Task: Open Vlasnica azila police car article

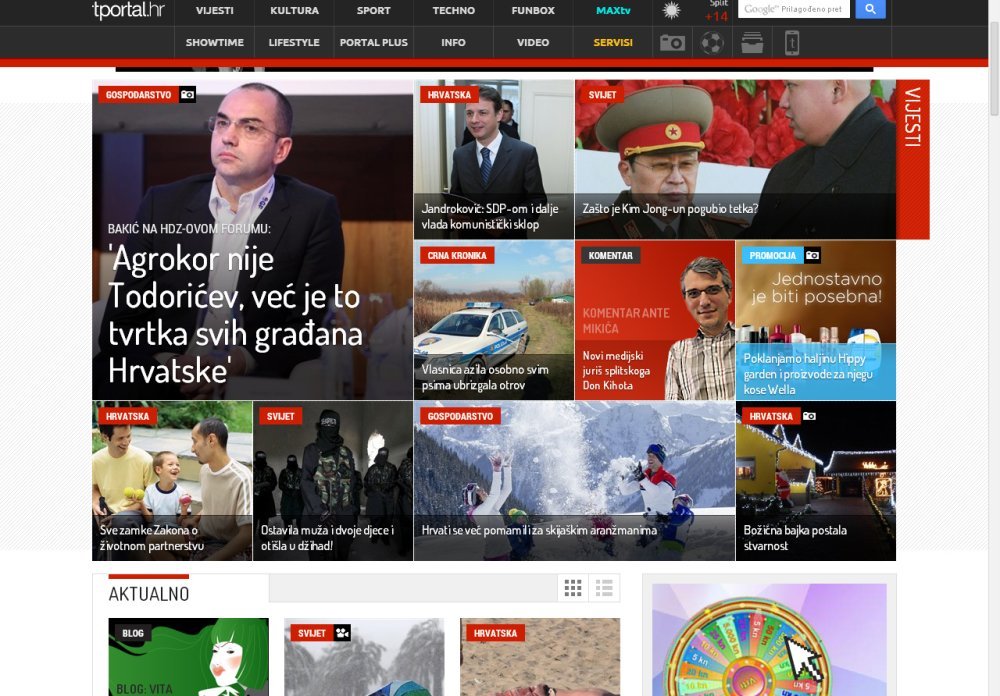Action: (494, 320)
